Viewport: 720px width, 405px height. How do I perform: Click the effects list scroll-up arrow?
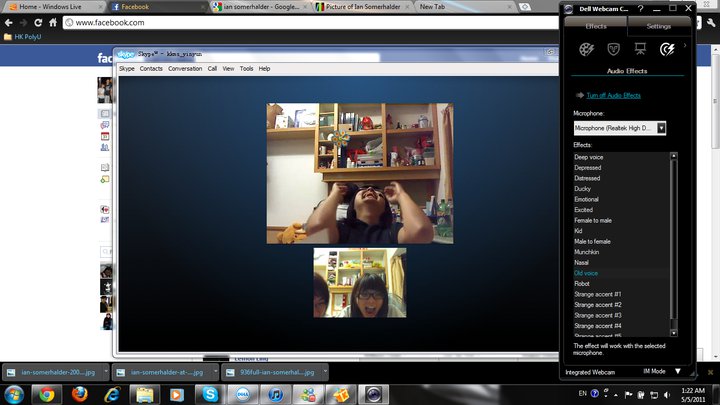tap(674, 156)
